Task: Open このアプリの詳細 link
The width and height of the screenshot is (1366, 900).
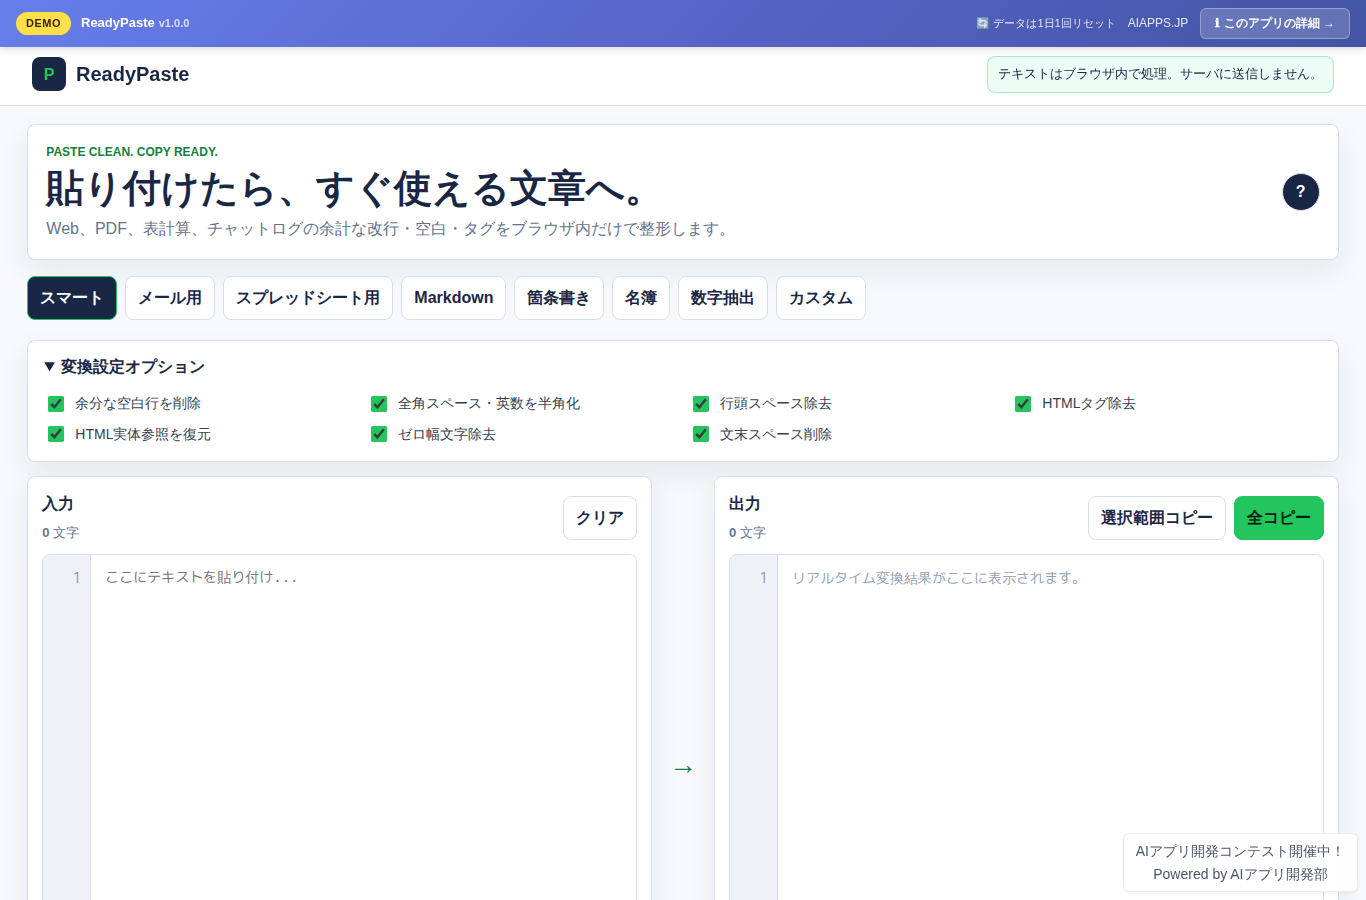Action: [x=1275, y=23]
